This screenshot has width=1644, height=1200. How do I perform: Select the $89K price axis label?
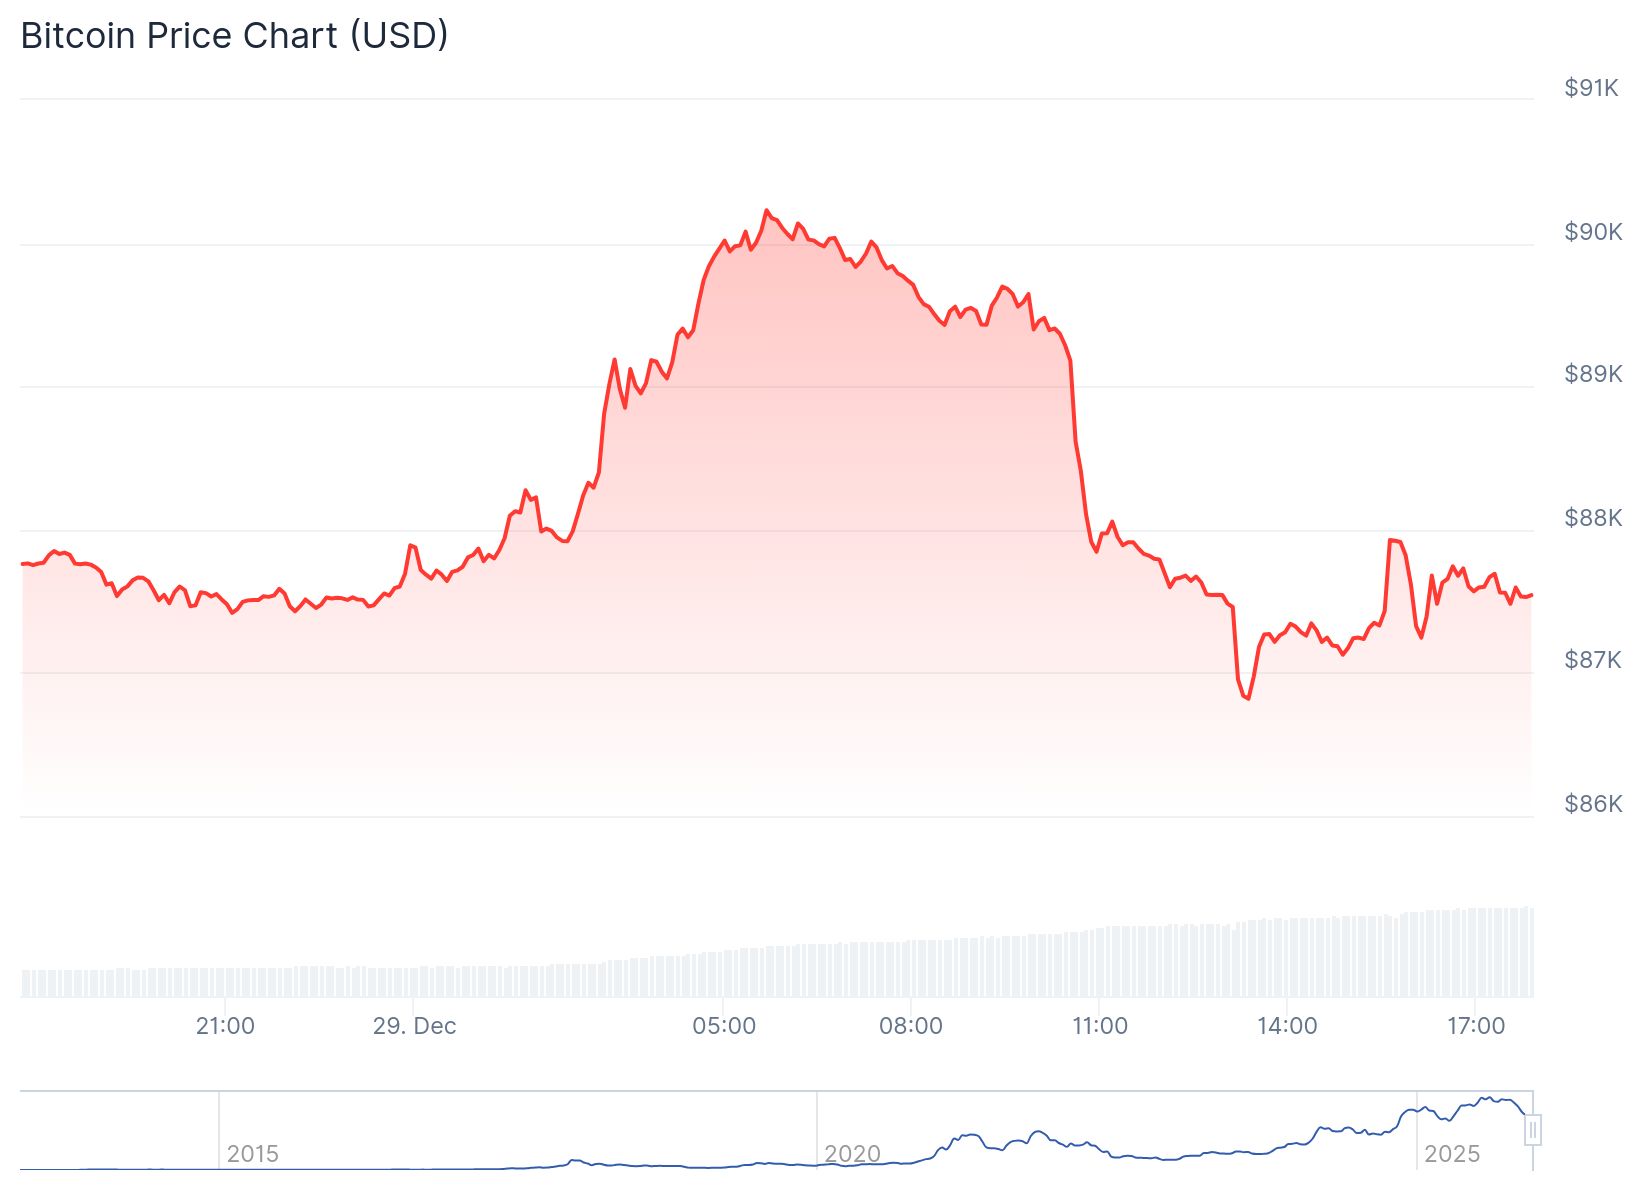(1593, 374)
